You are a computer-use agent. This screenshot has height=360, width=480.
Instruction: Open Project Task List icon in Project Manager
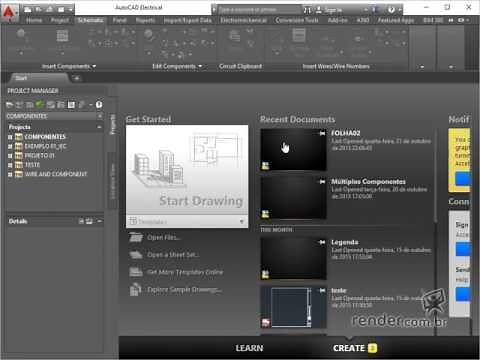click(51, 105)
